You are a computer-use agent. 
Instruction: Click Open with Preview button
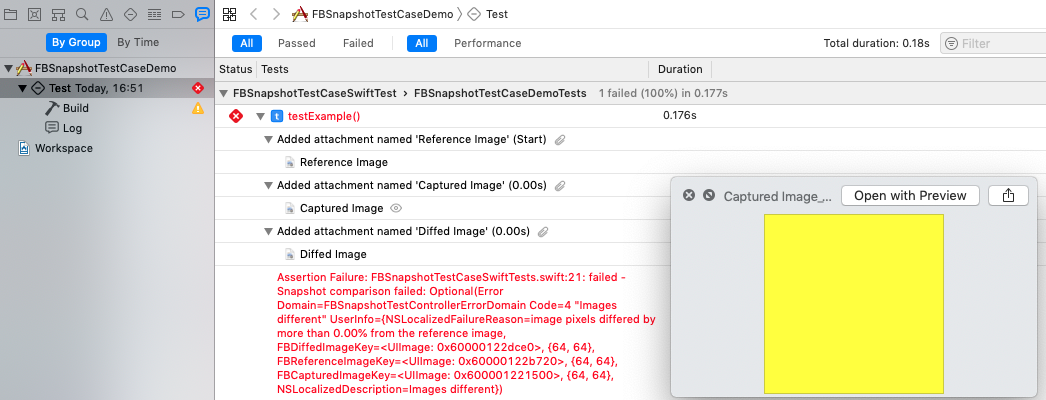tap(910, 195)
